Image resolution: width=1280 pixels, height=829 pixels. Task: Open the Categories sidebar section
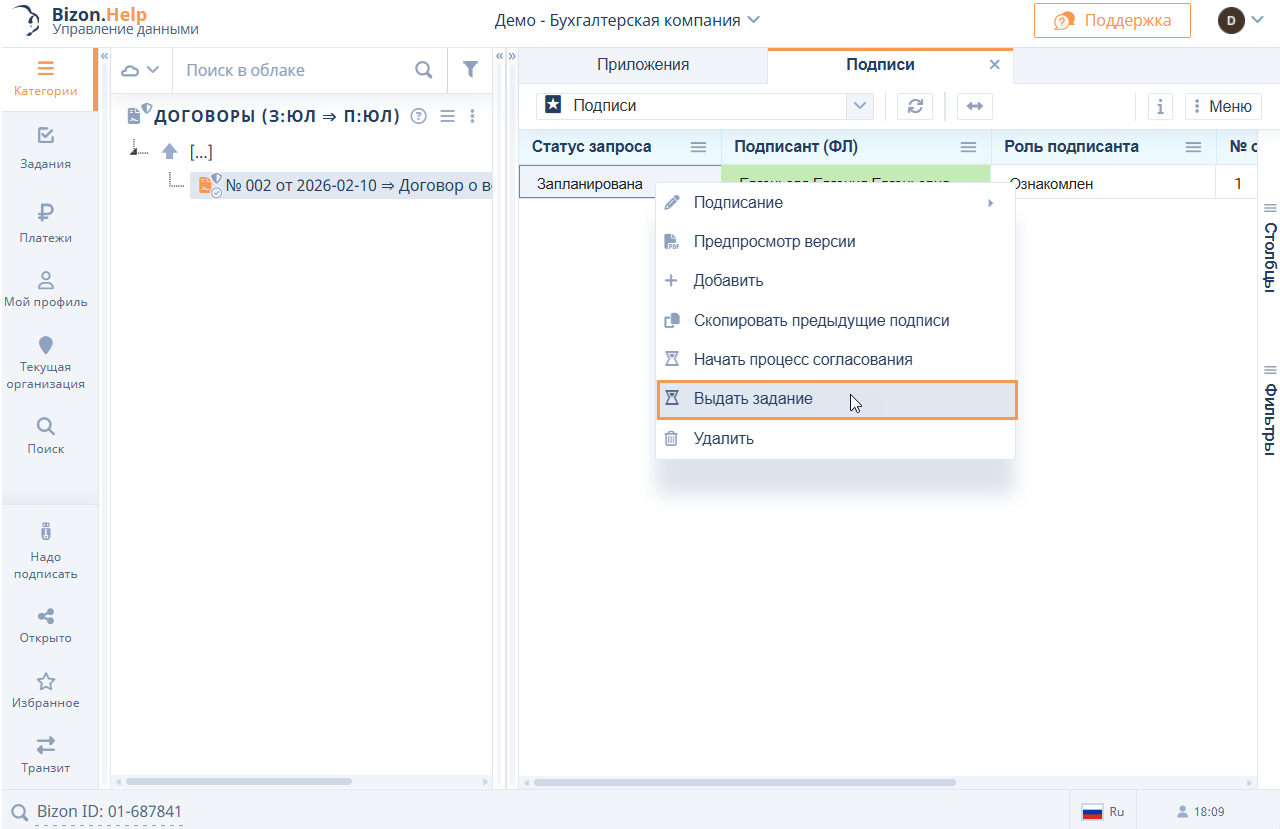(x=45, y=78)
